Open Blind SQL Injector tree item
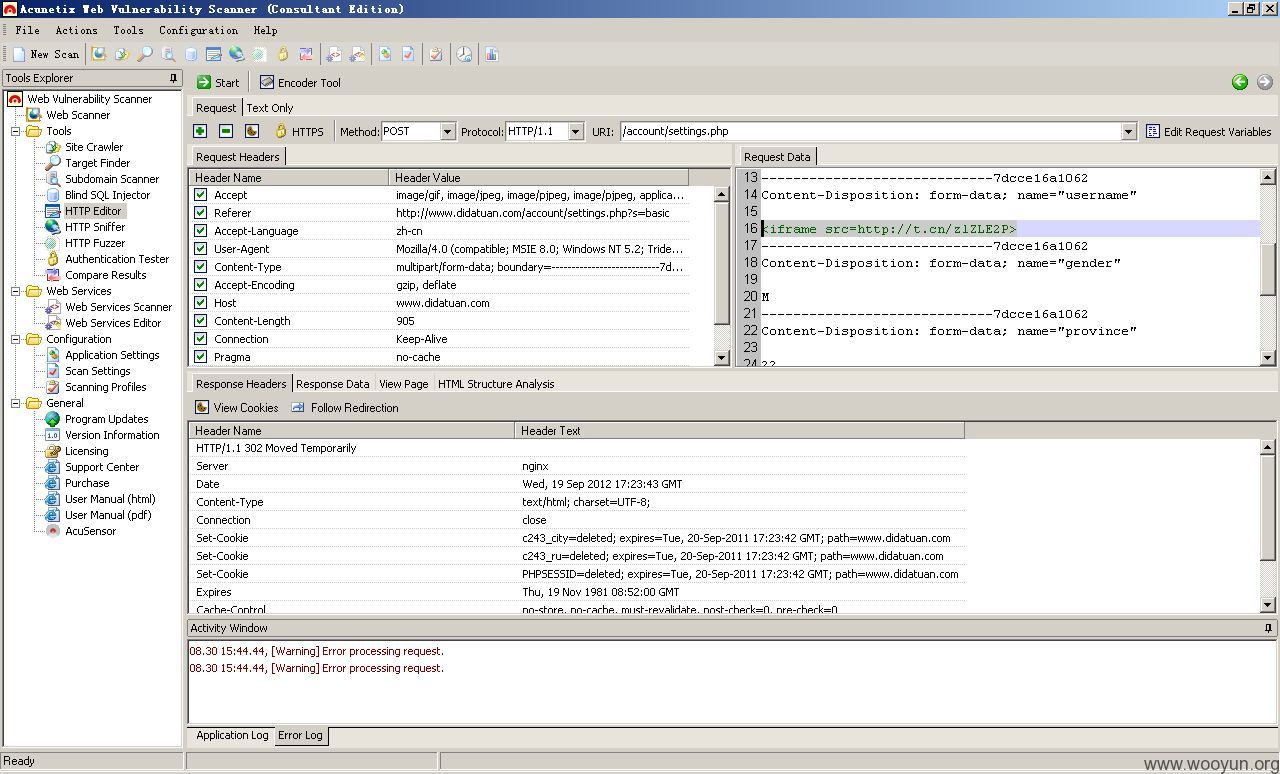 tap(107, 195)
